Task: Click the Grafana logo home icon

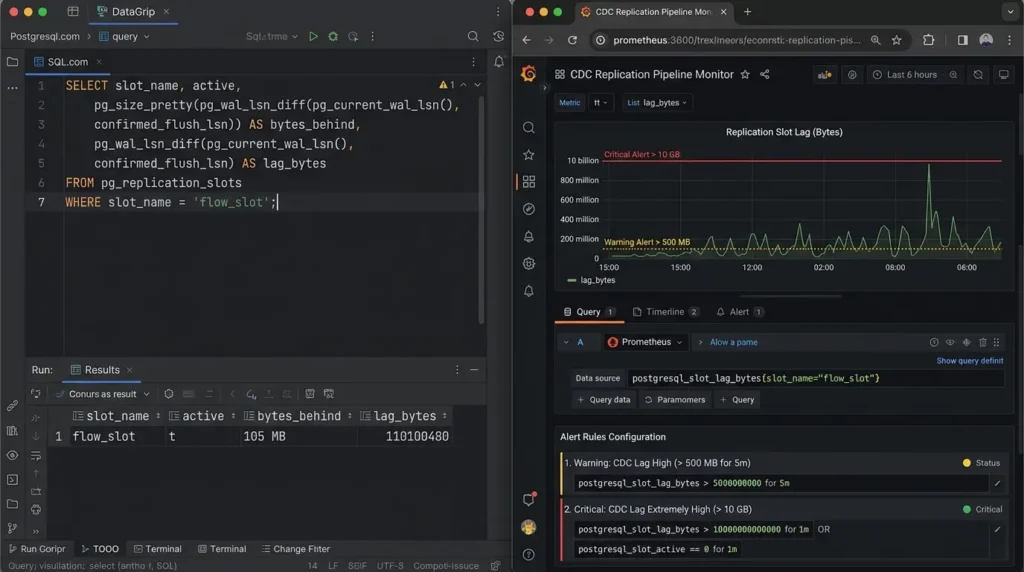Action: [528, 74]
